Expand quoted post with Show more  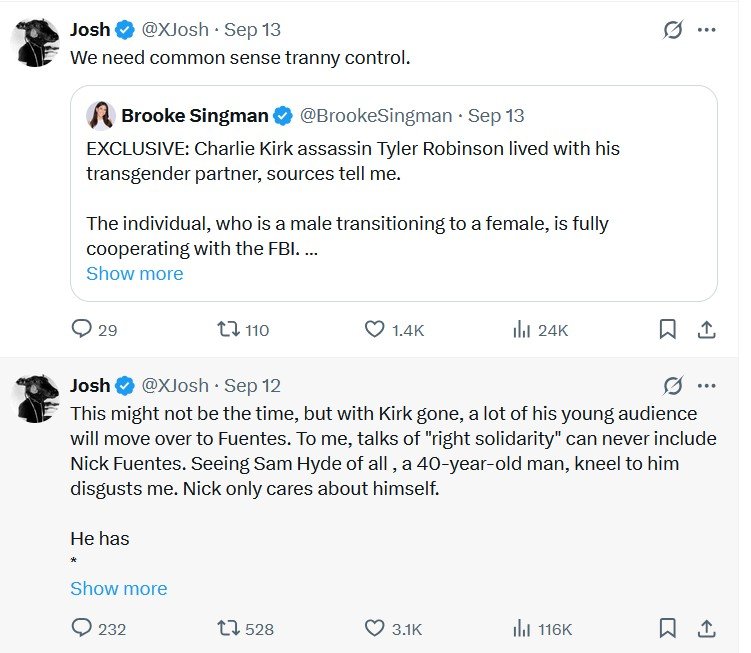pyautogui.click(x=134, y=273)
